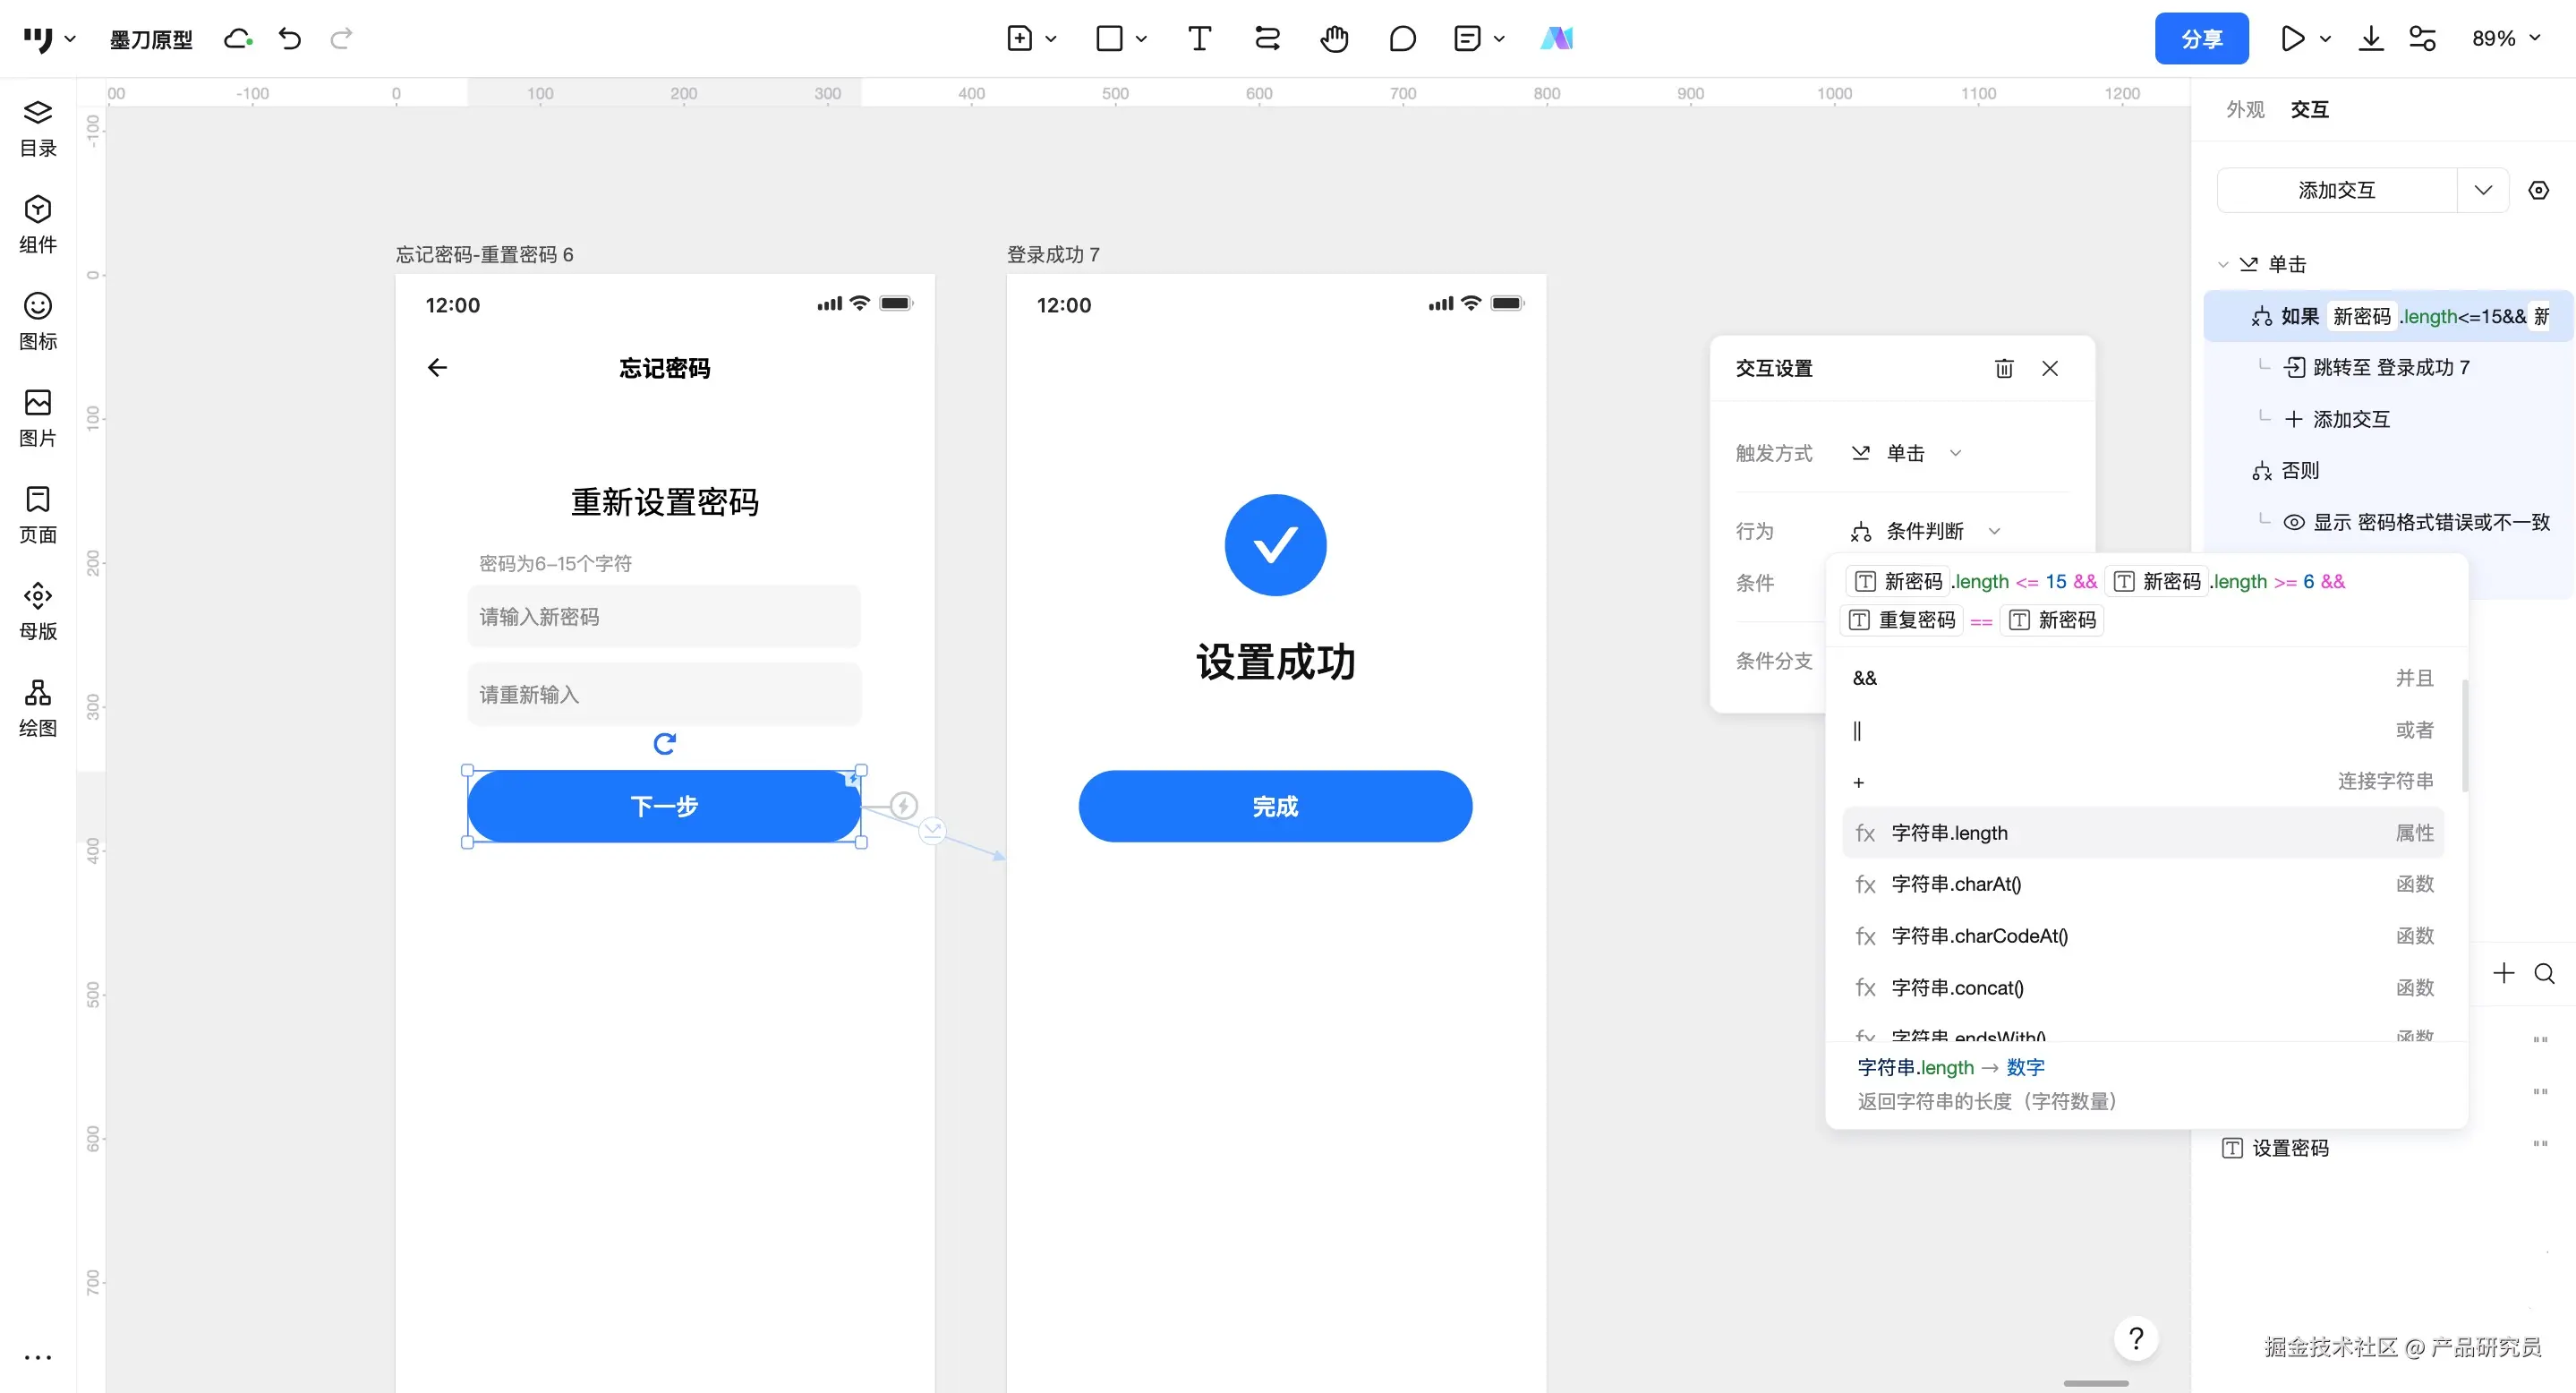
Task: Click the undo arrow icon
Action: tap(290, 39)
